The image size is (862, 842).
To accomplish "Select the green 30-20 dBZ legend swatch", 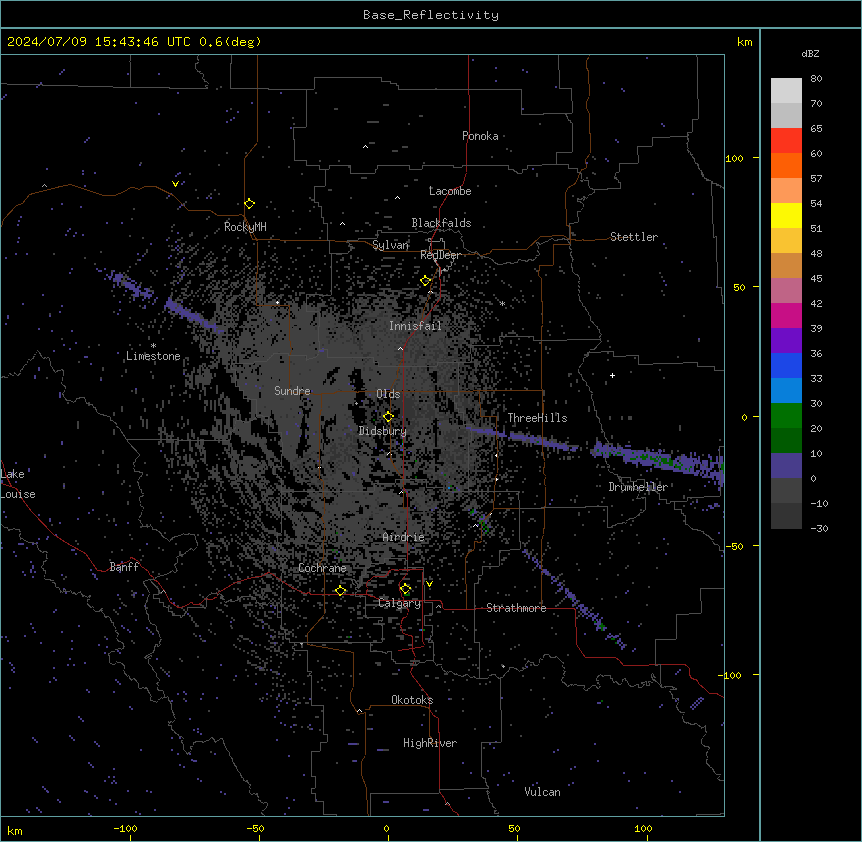I will pyautogui.click(x=786, y=416).
